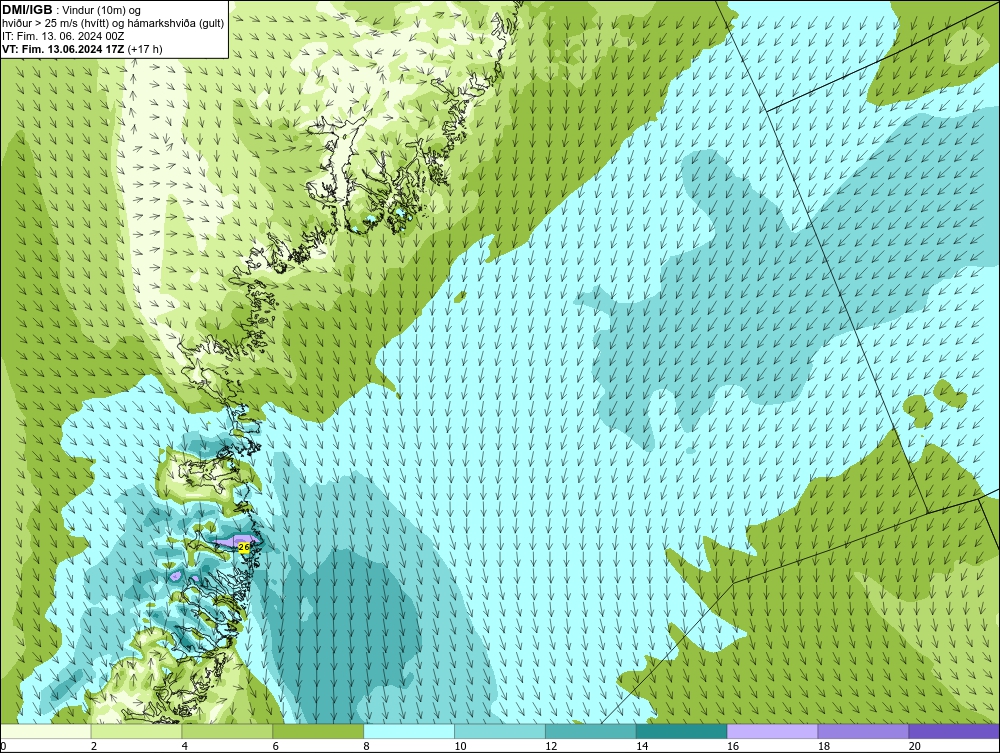Click the 20+ m/s dark purple swatch
The height and width of the screenshot is (753, 1000).
point(954,731)
